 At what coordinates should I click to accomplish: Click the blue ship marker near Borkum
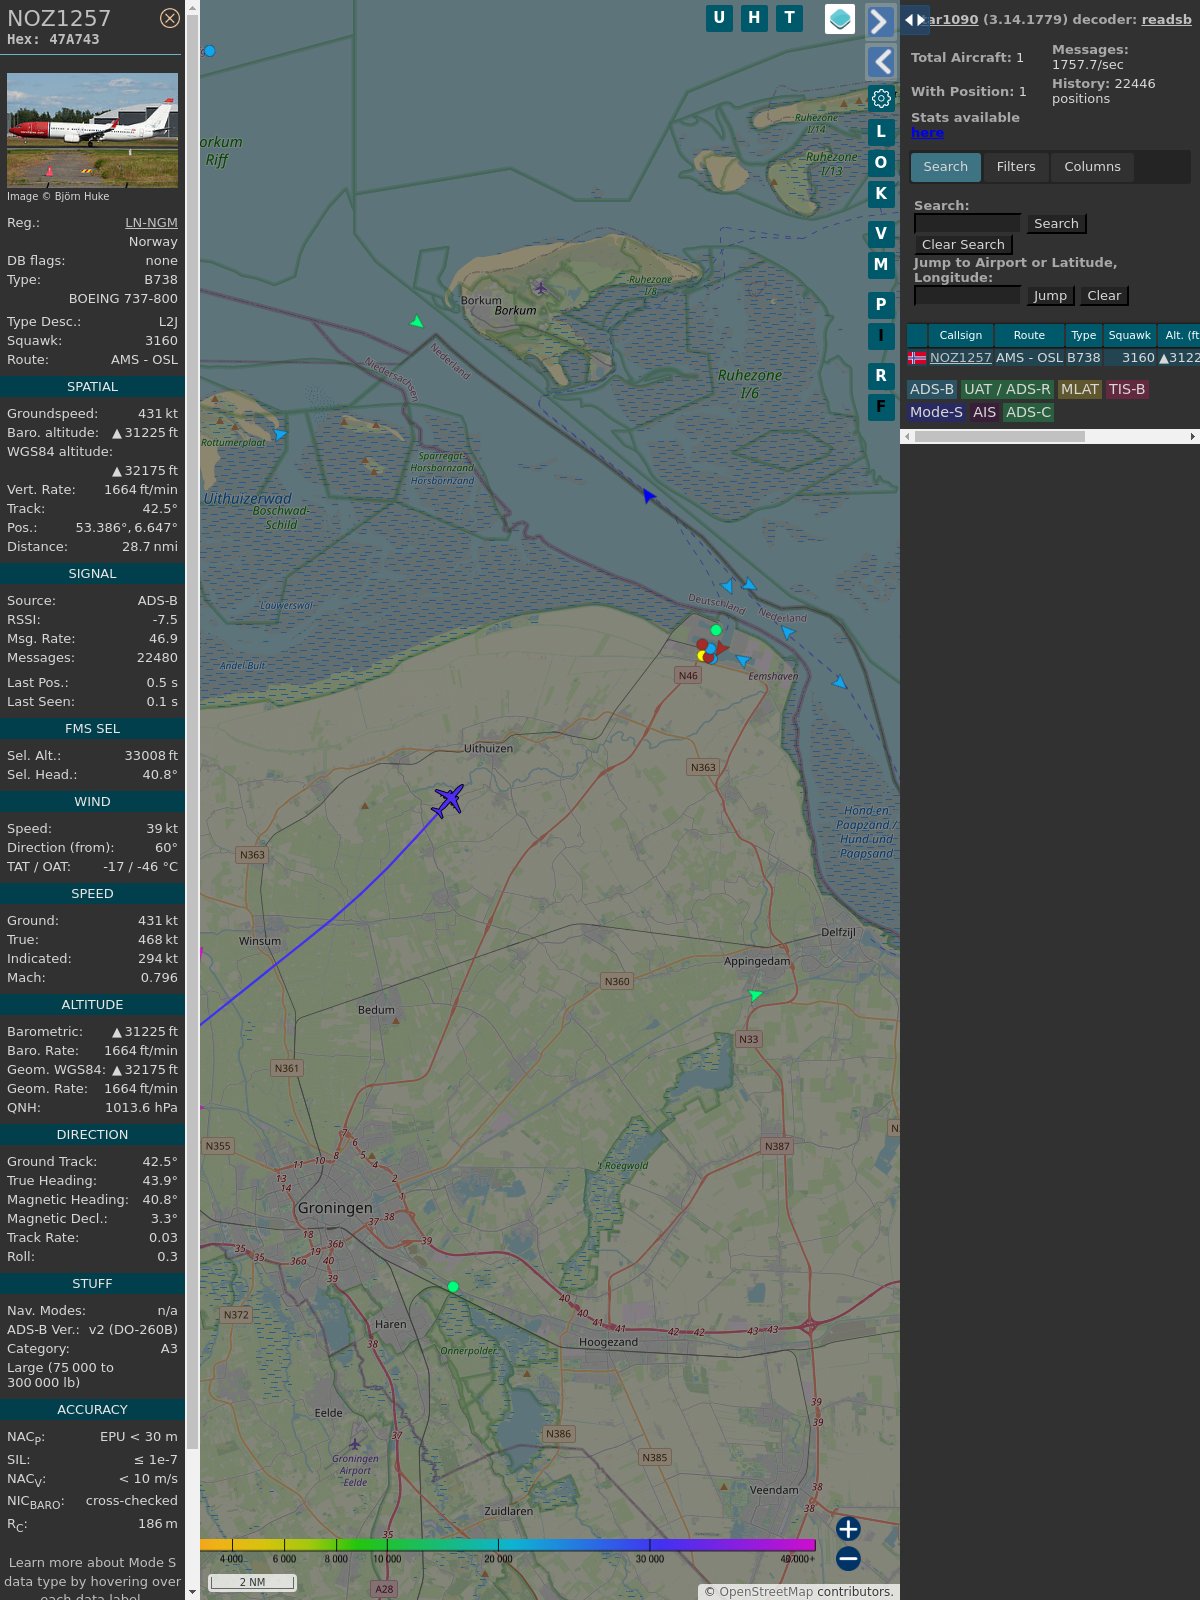[649, 496]
